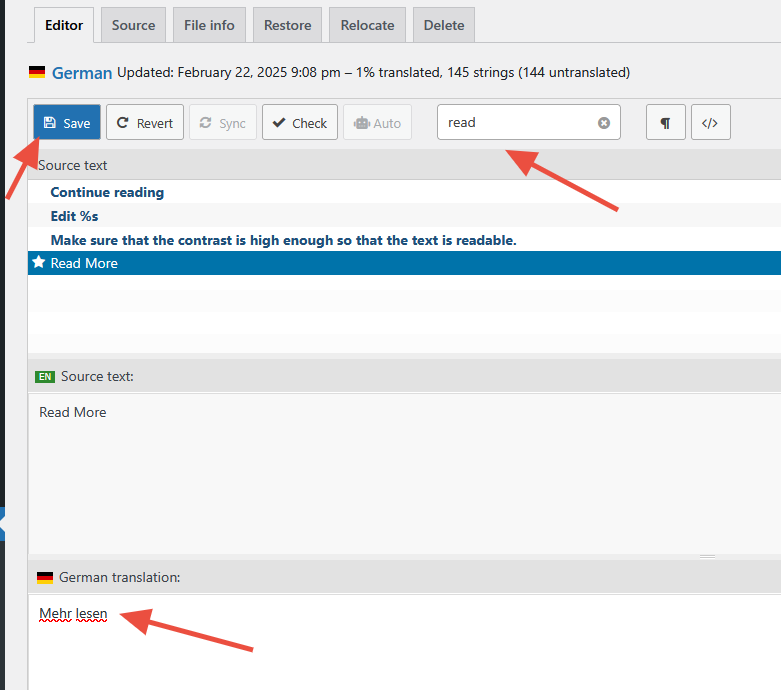
Task: Toggle code view button
Action: (710, 123)
